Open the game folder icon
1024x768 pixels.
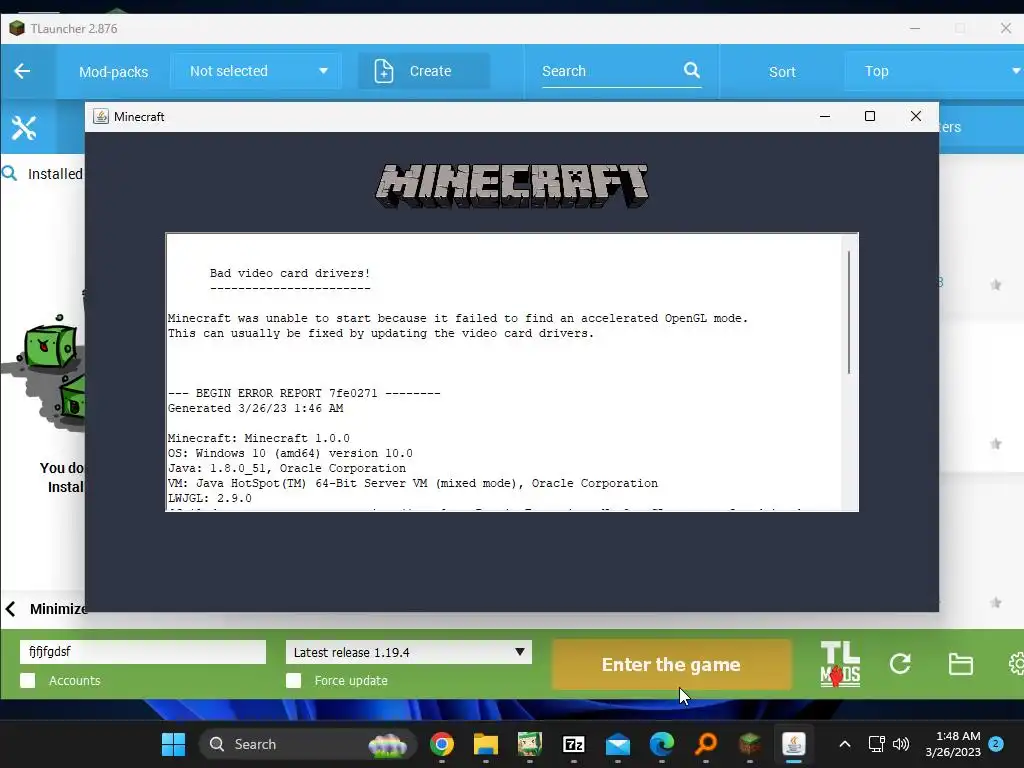click(x=961, y=664)
